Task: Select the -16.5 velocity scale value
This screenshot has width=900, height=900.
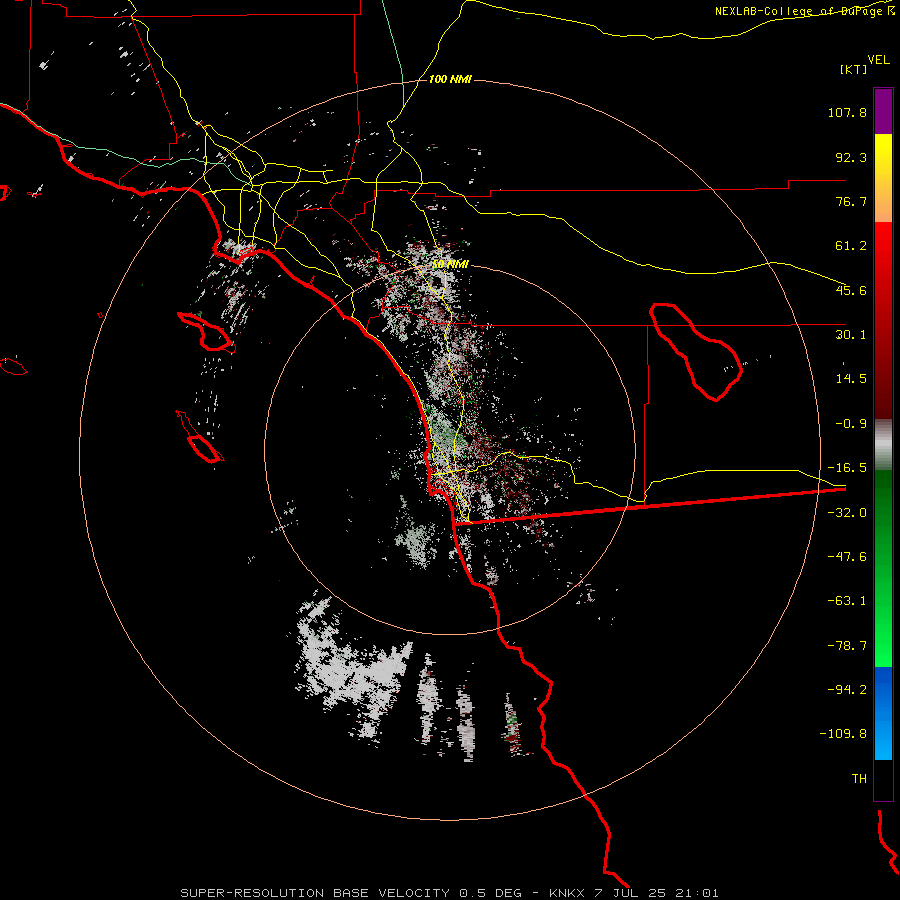Action: 847,468
